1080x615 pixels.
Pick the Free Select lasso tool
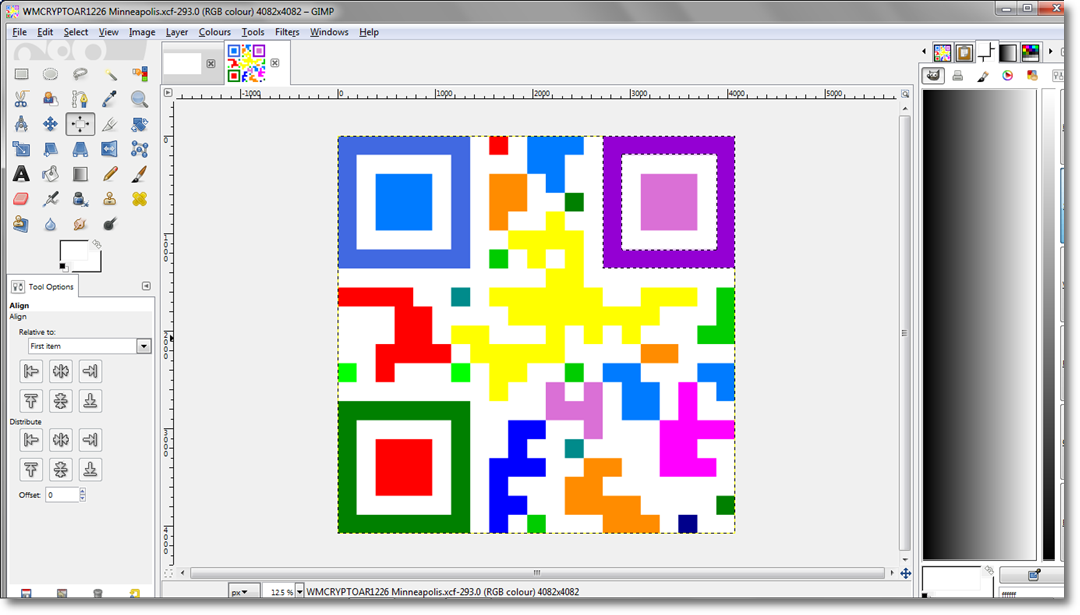tap(80, 74)
